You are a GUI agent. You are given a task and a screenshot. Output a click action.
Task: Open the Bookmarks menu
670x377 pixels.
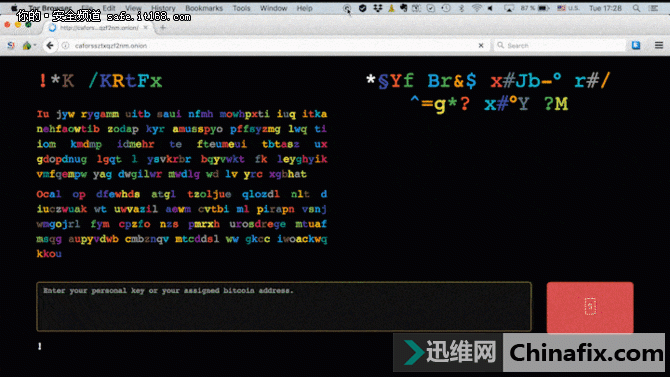pyautogui.click(x=204, y=8)
